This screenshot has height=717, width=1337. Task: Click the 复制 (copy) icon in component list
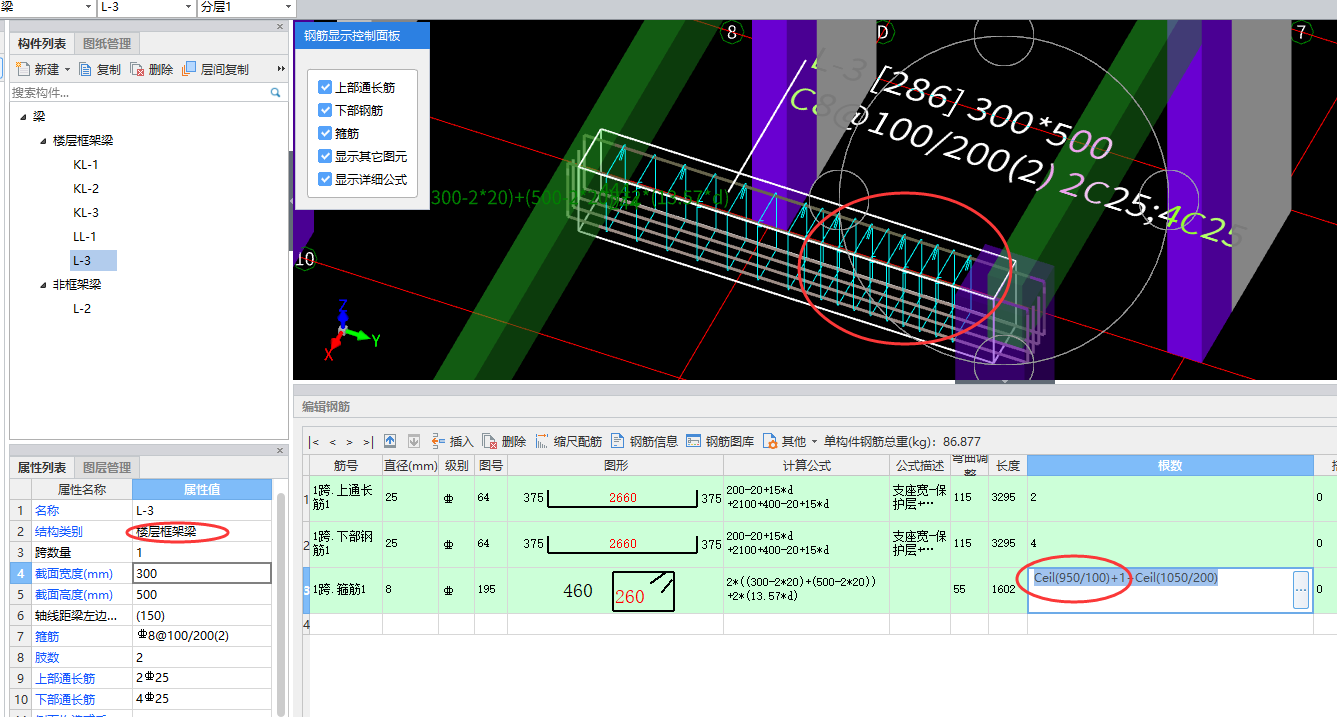(x=85, y=69)
